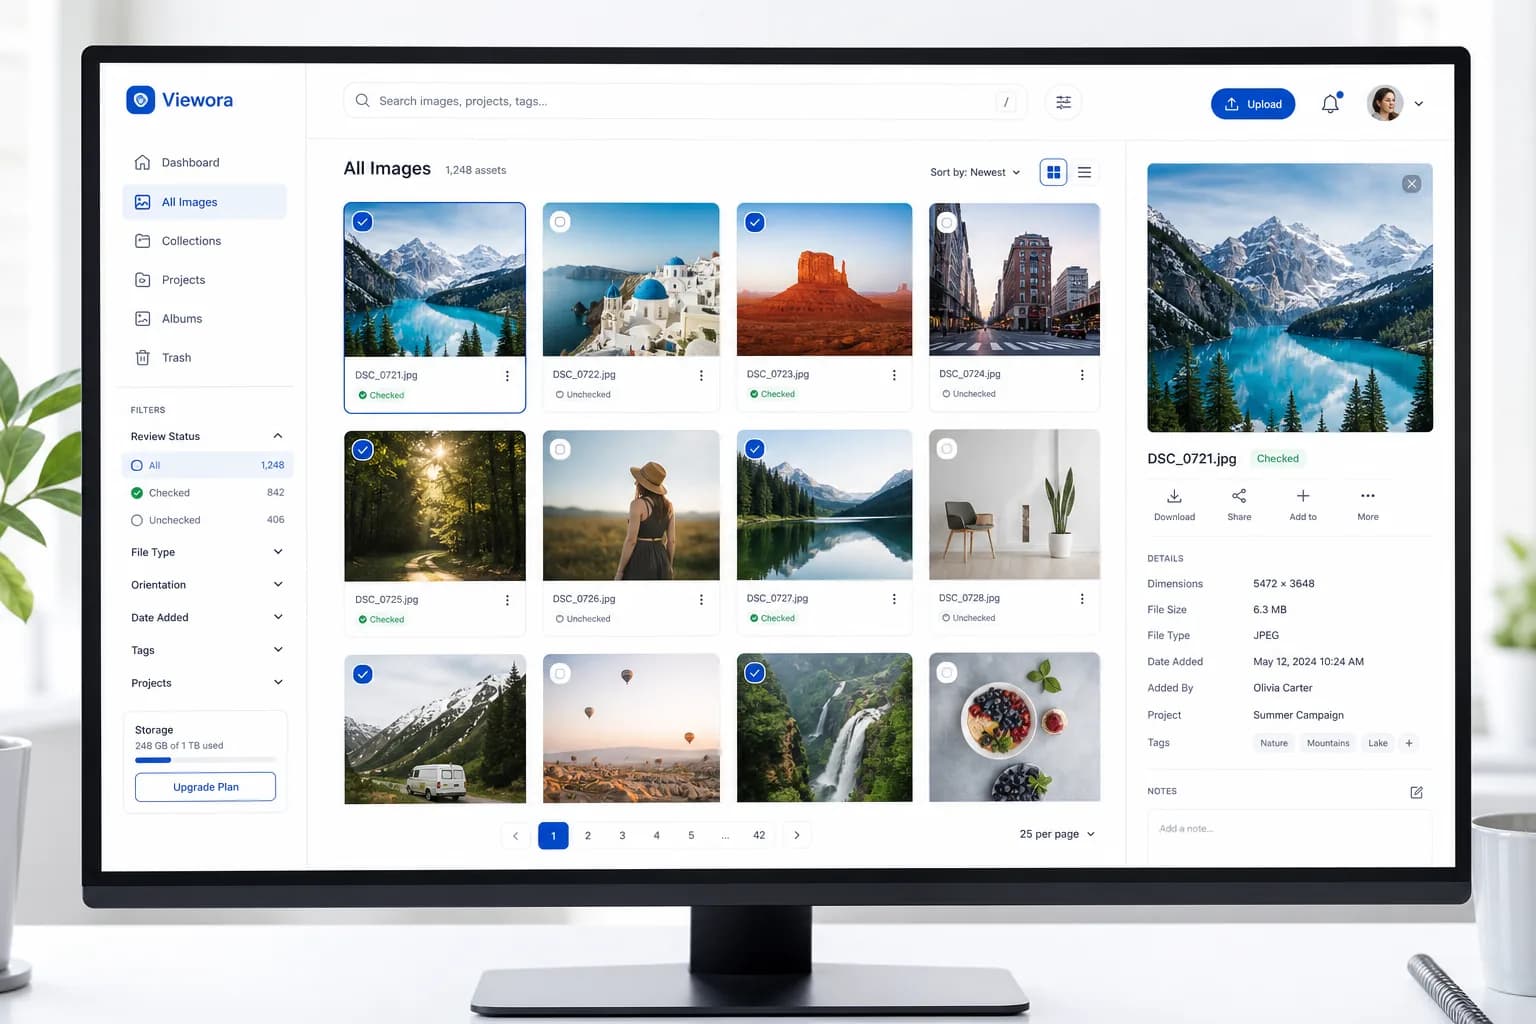Screen dimensions: 1536x1024
Task: Click the storage usage progress bar
Action: 205,760
